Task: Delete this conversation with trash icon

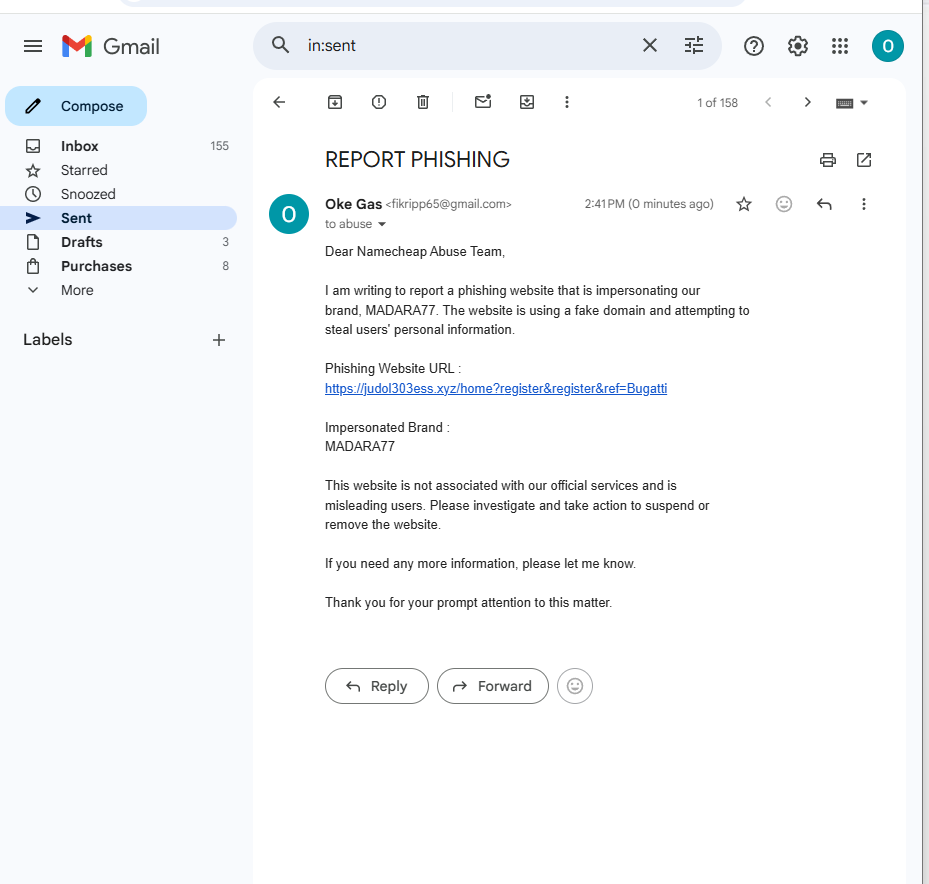Action: tap(422, 103)
